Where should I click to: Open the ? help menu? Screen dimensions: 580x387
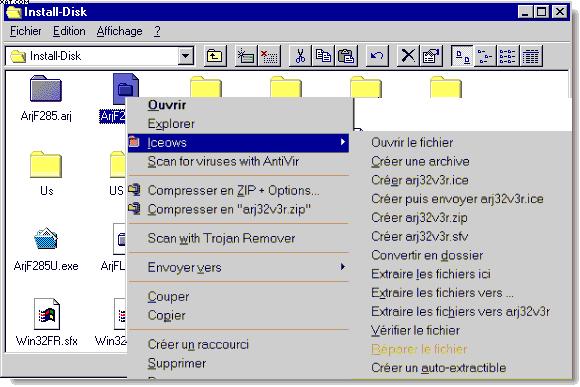click(x=157, y=31)
